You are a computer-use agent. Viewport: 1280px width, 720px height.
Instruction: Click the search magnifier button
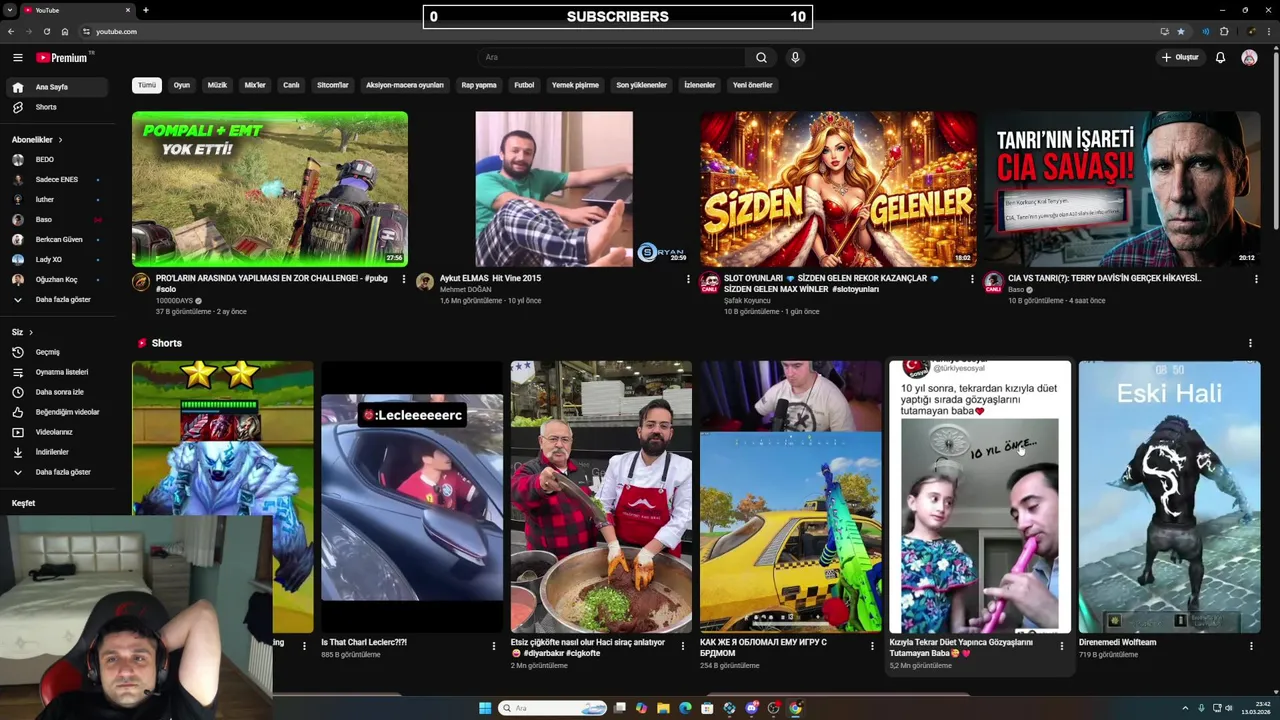[x=761, y=58]
